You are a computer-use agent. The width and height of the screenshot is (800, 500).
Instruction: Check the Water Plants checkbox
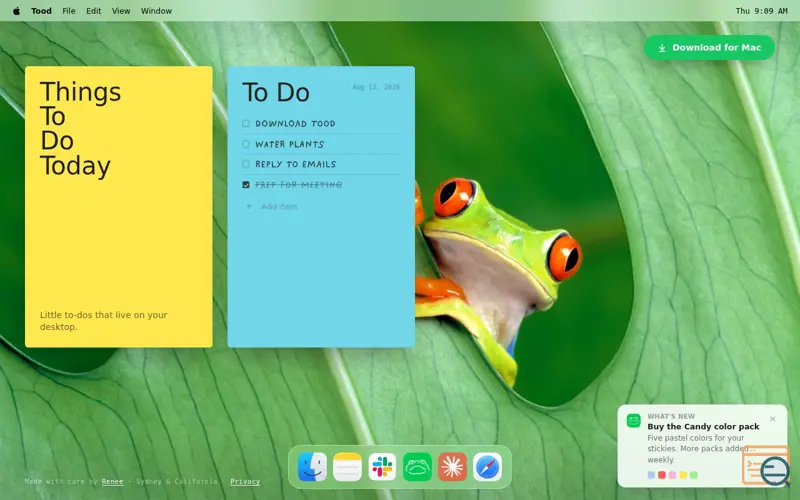point(246,144)
